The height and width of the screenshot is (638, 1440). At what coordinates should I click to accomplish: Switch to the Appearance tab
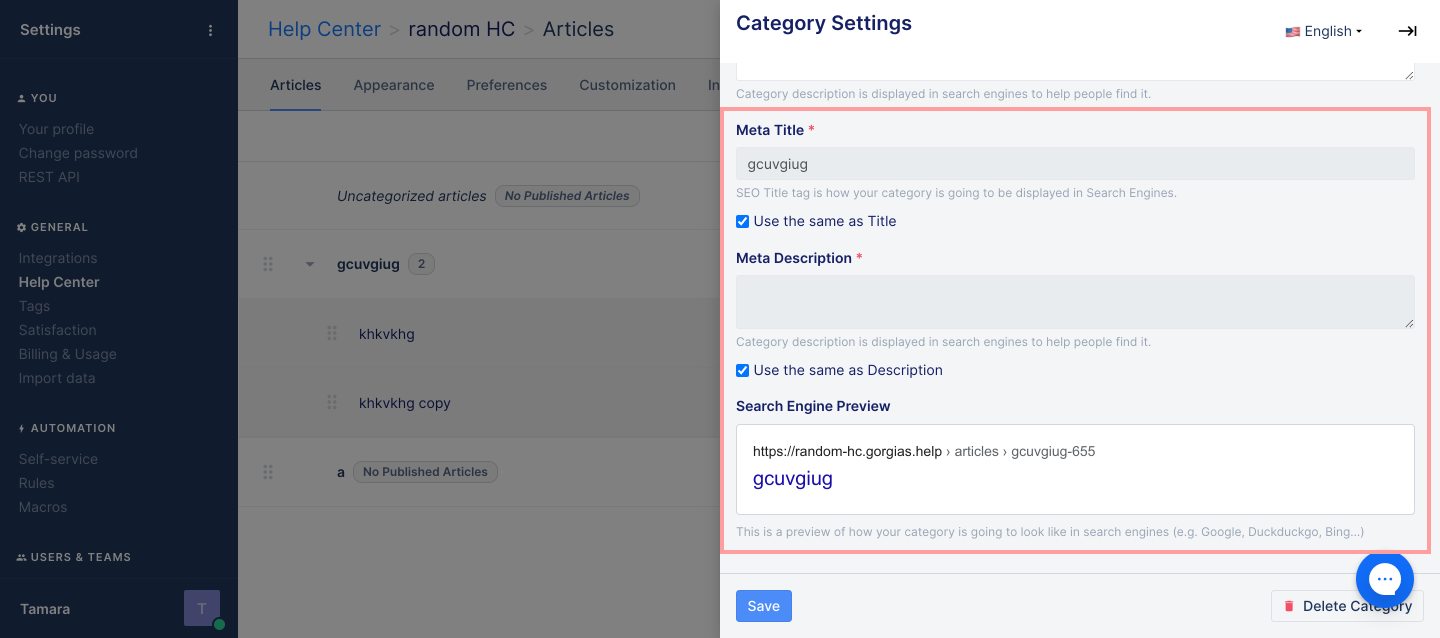click(394, 85)
